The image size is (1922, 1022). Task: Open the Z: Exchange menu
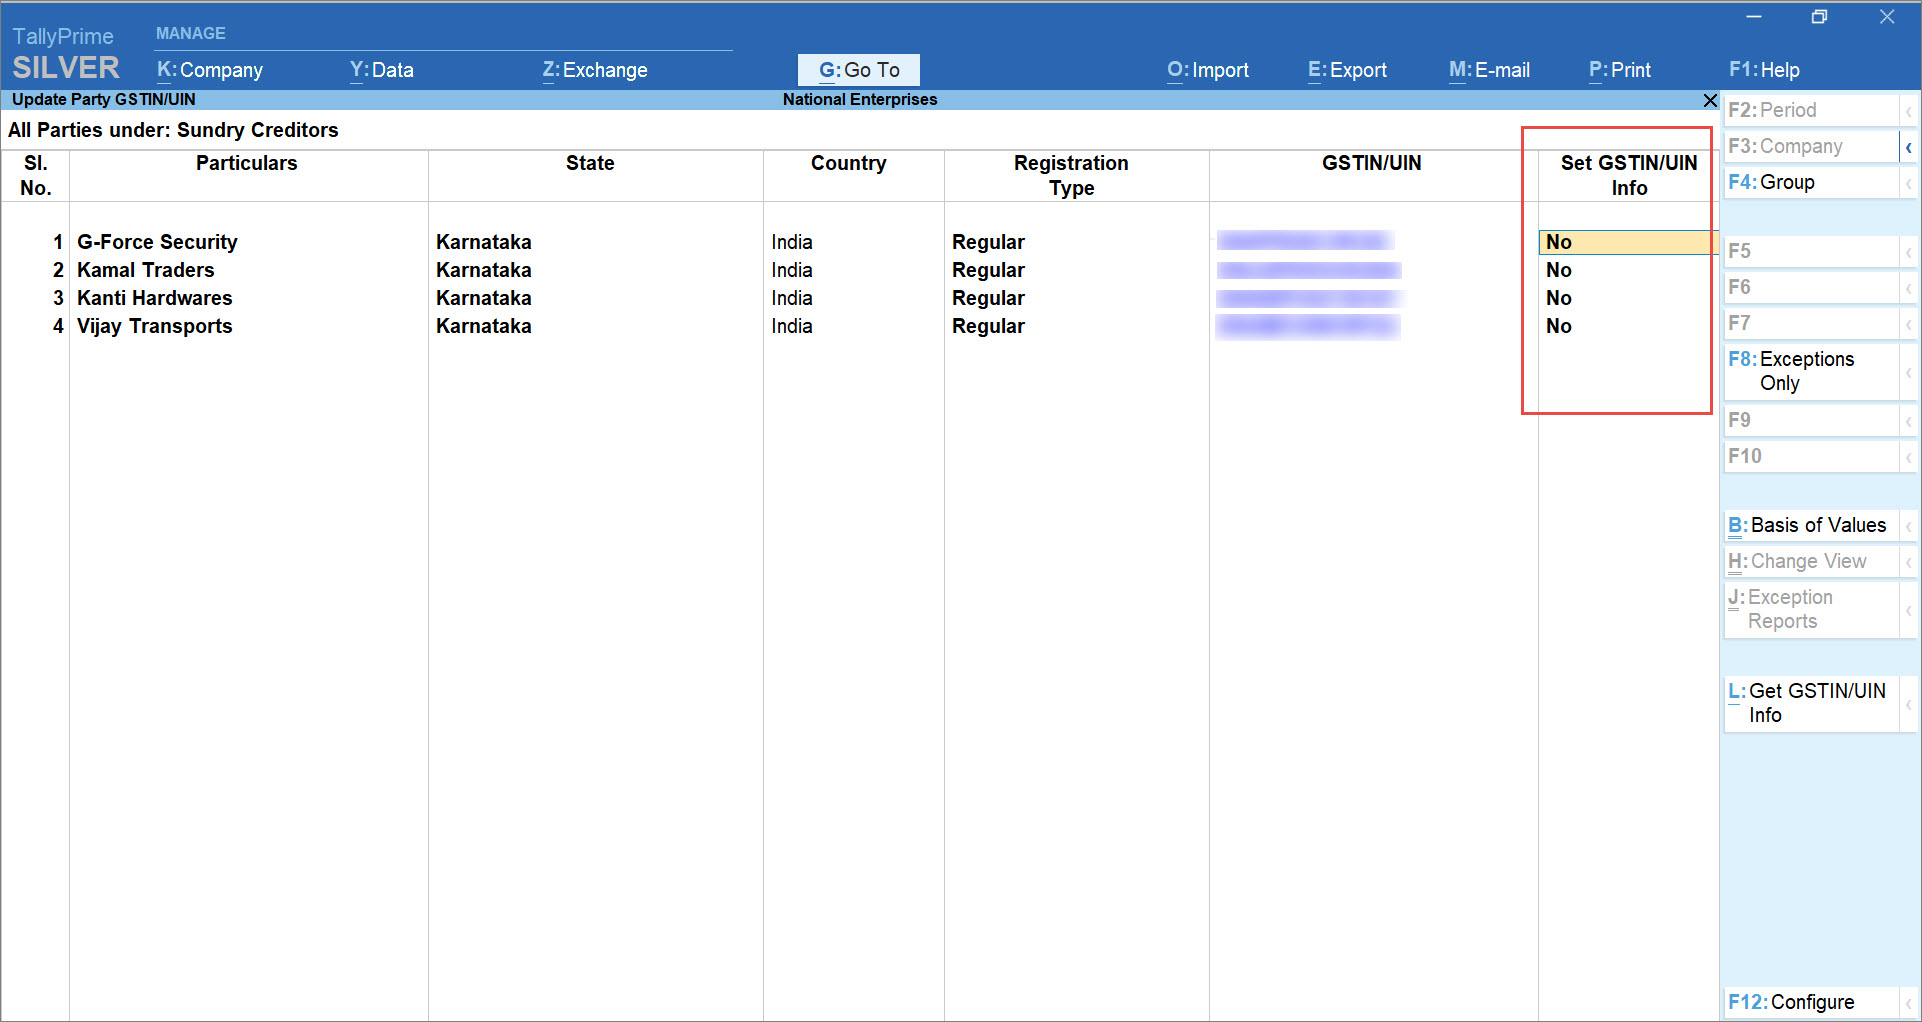[595, 70]
